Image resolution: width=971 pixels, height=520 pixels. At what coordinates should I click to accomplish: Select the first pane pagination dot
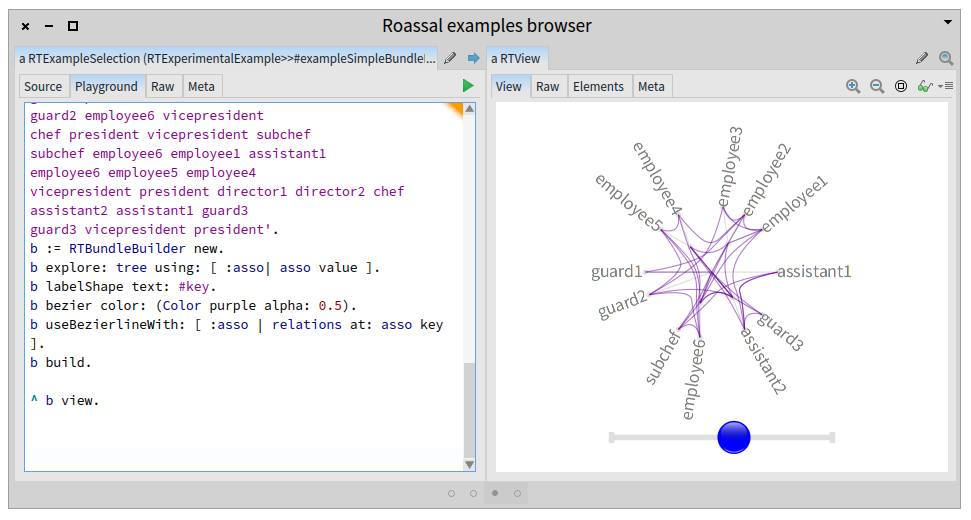tap(451, 493)
